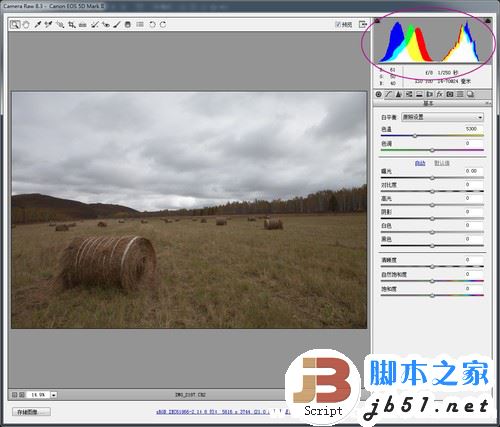Open the zoom level dropdown arrow
The image size is (500, 427).
point(54,395)
